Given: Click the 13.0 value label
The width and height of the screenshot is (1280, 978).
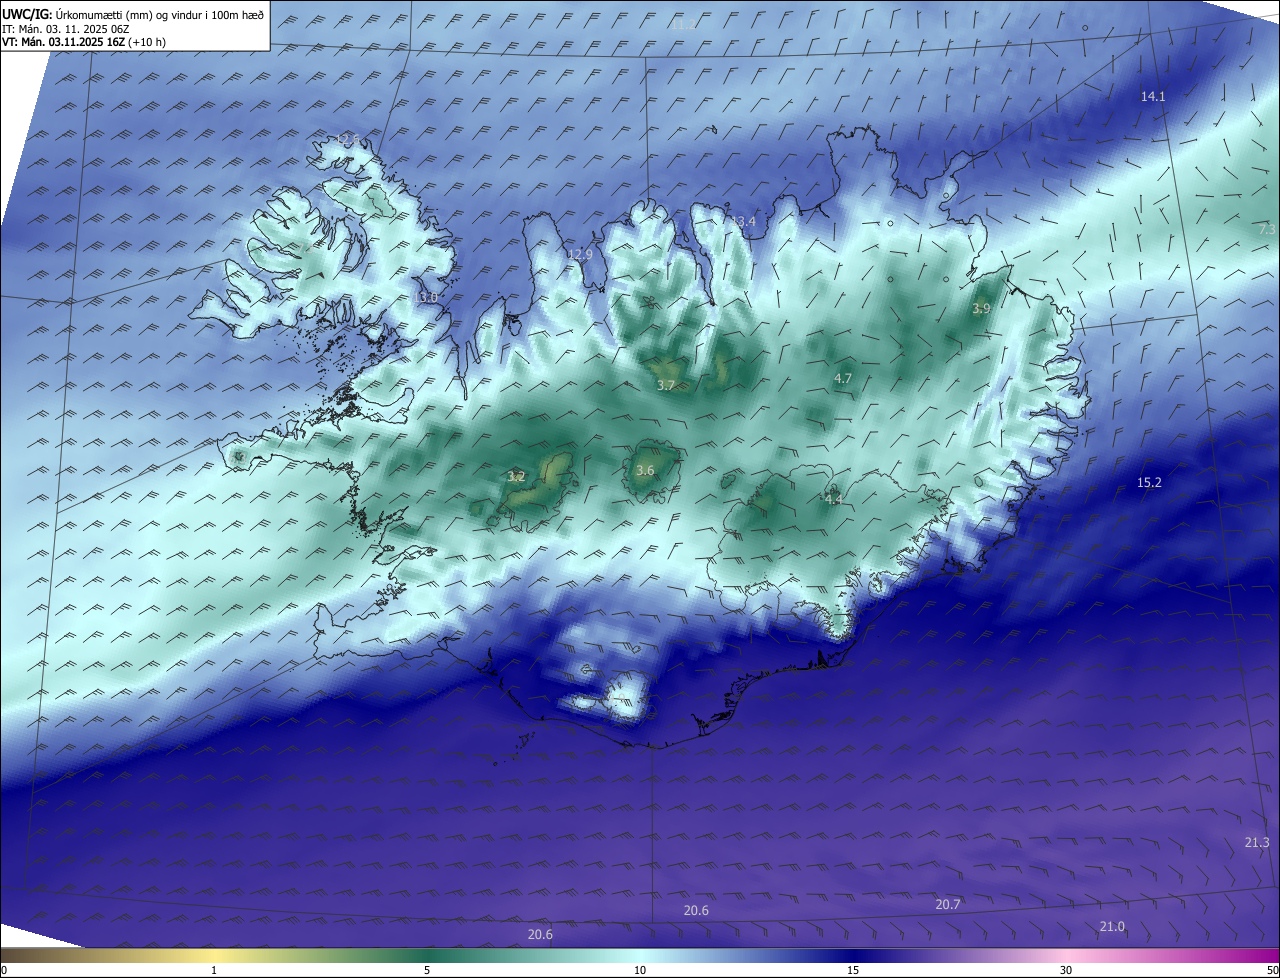Looking at the screenshot, I should (425, 297).
